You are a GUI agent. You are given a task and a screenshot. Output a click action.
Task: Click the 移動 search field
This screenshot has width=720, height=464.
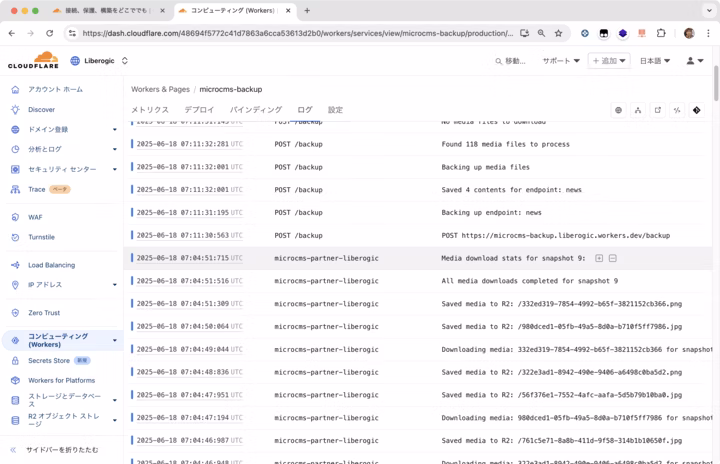(x=511, y=61)
